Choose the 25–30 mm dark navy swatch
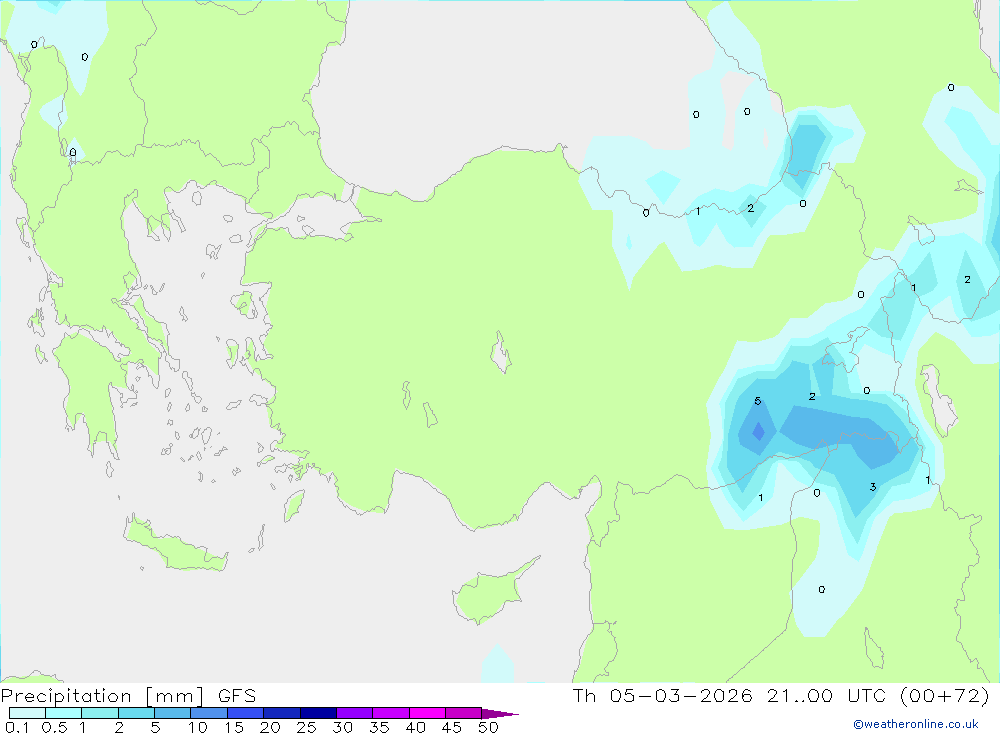Screen dimensions: 1000x733 (318, 713)
